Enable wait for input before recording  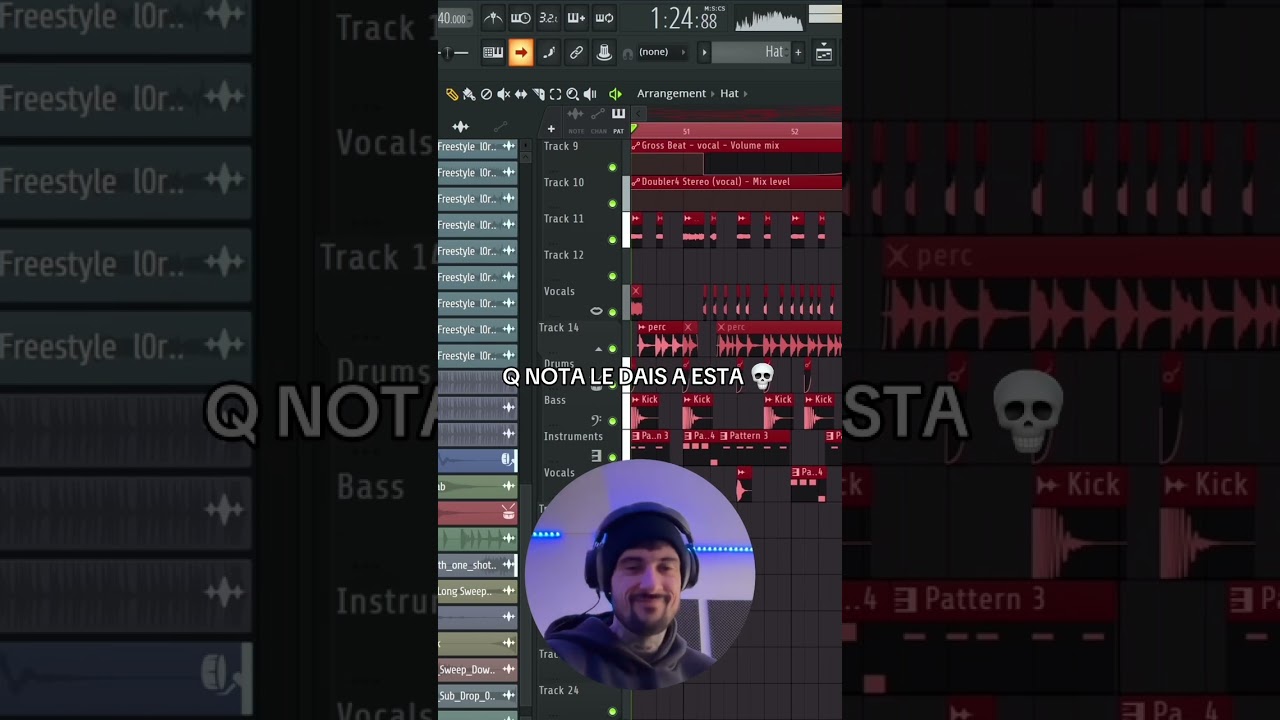(521, 18)
